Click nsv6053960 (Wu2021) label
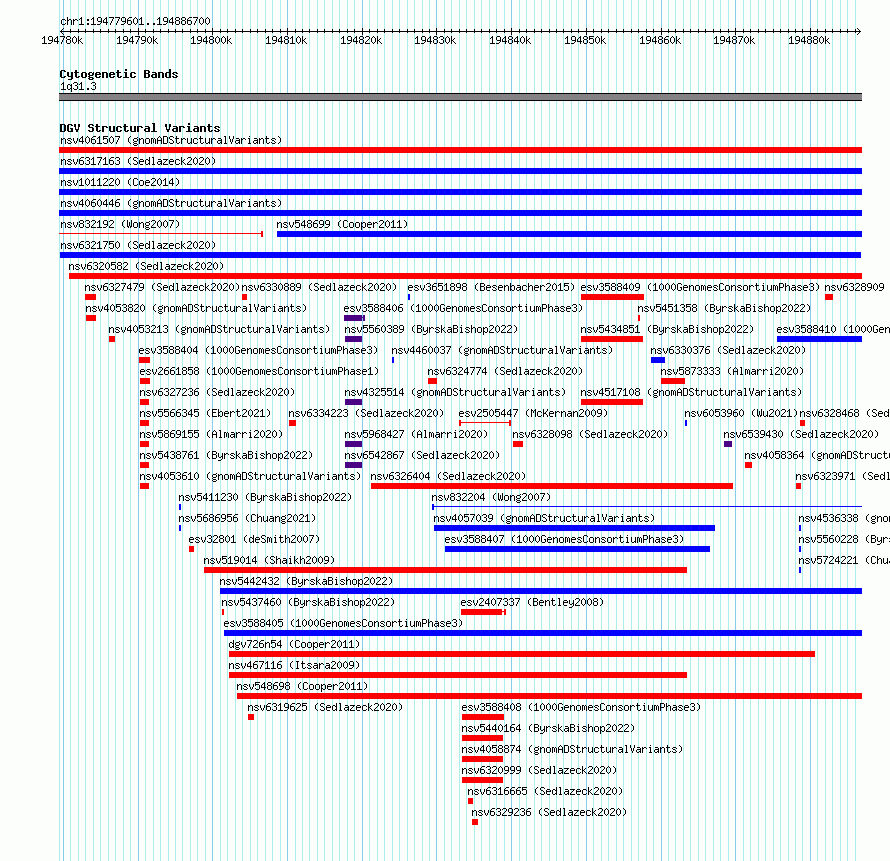This screenshot has width=890, height=861. [x=741, y=413]
